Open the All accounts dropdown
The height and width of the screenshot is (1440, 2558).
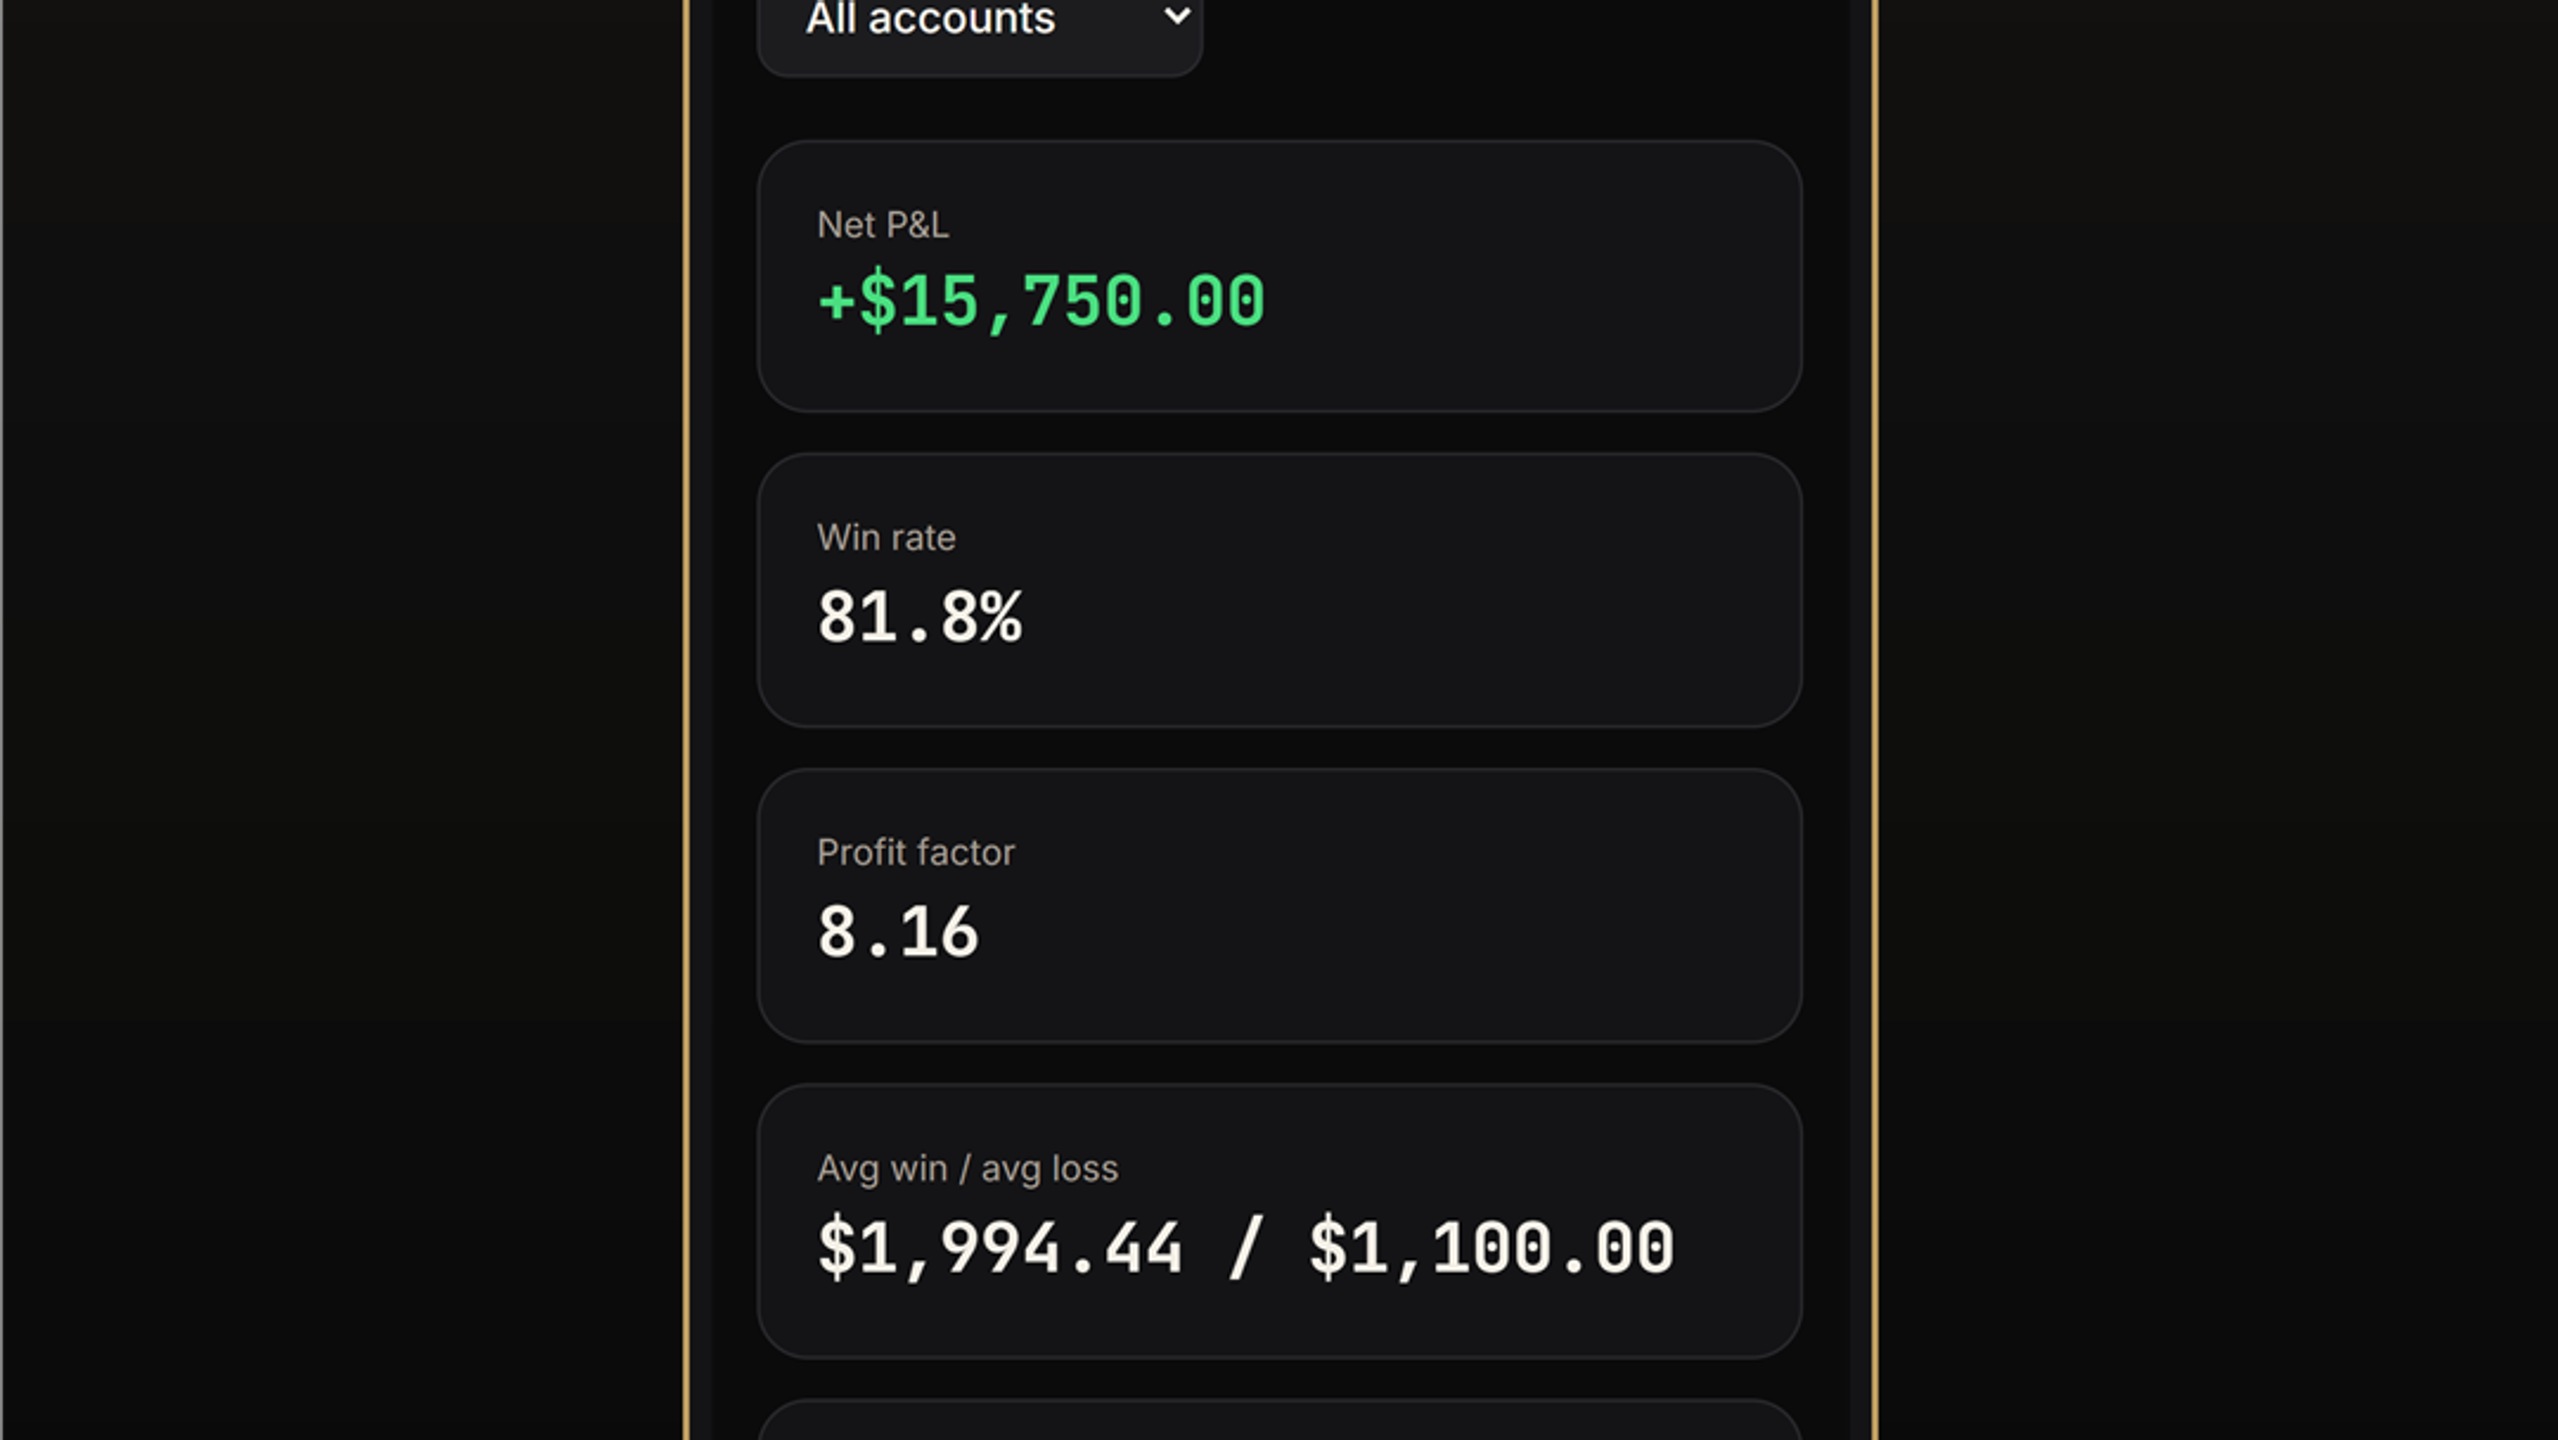tap(979, 30)
